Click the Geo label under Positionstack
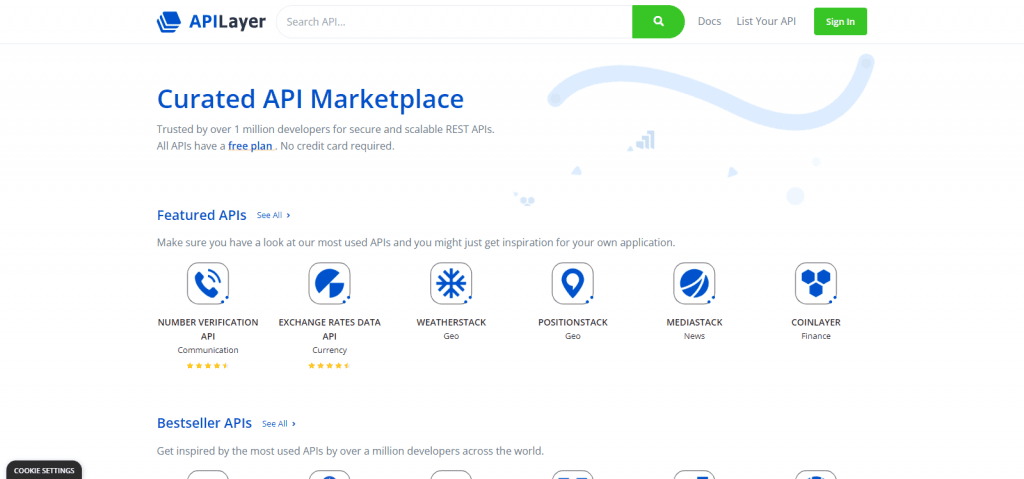 [573, 336]
